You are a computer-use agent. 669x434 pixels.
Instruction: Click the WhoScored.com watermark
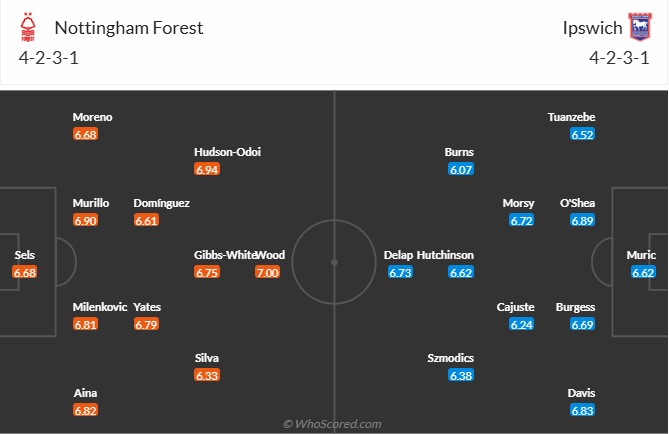(x=333, y=424)
